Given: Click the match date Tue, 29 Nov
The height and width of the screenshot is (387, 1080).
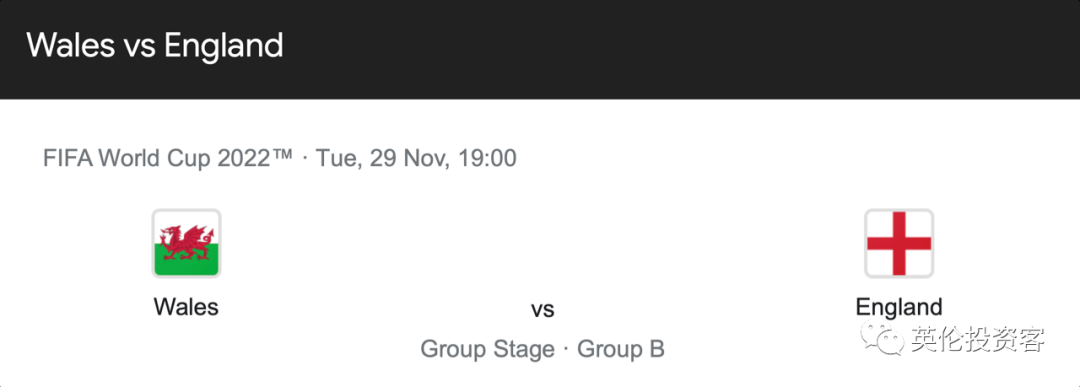Looking at the screenshot, I should [x=382, y=158].
